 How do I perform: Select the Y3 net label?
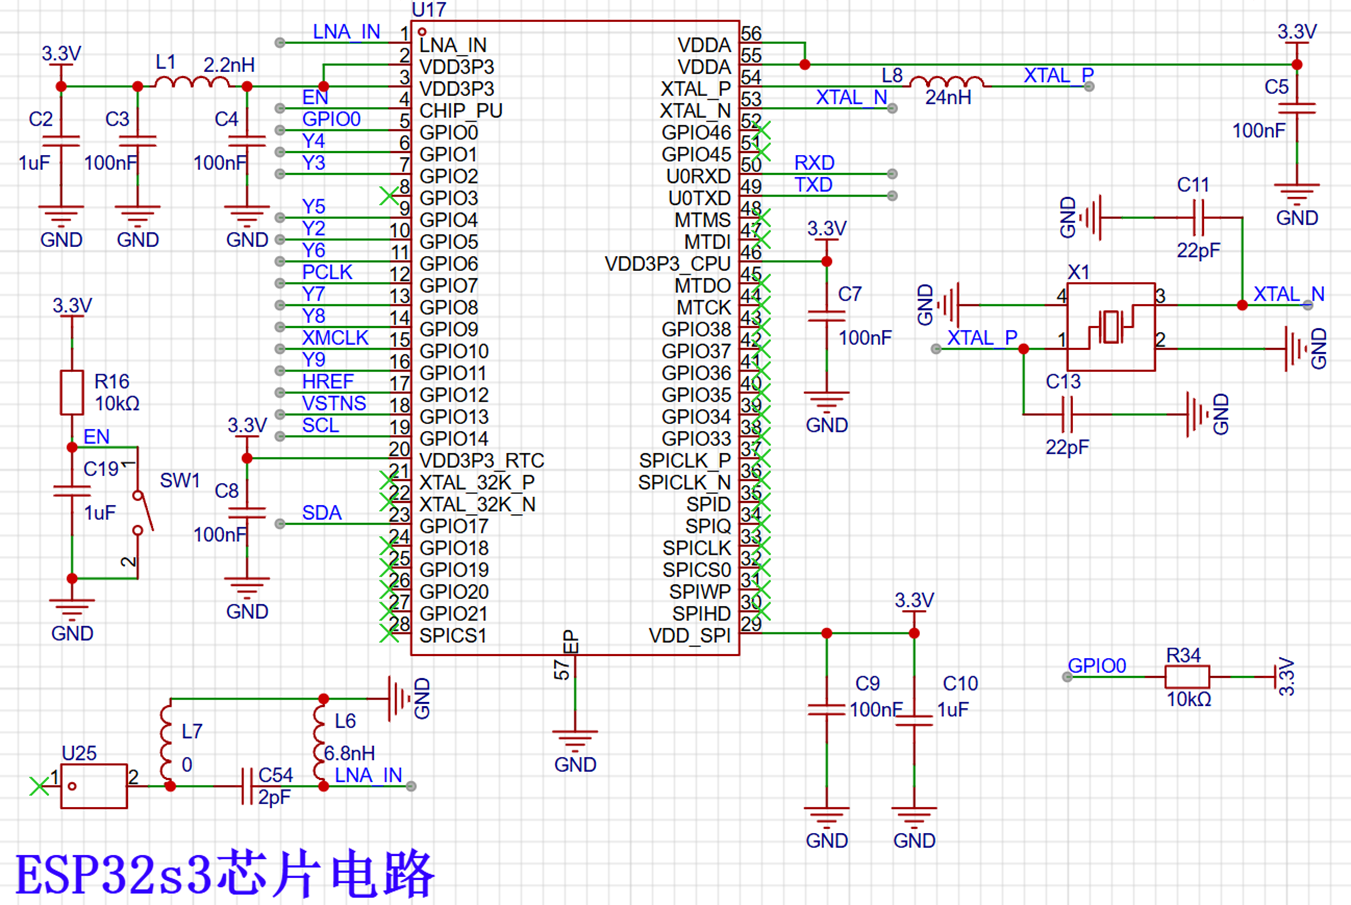(313, 162)
